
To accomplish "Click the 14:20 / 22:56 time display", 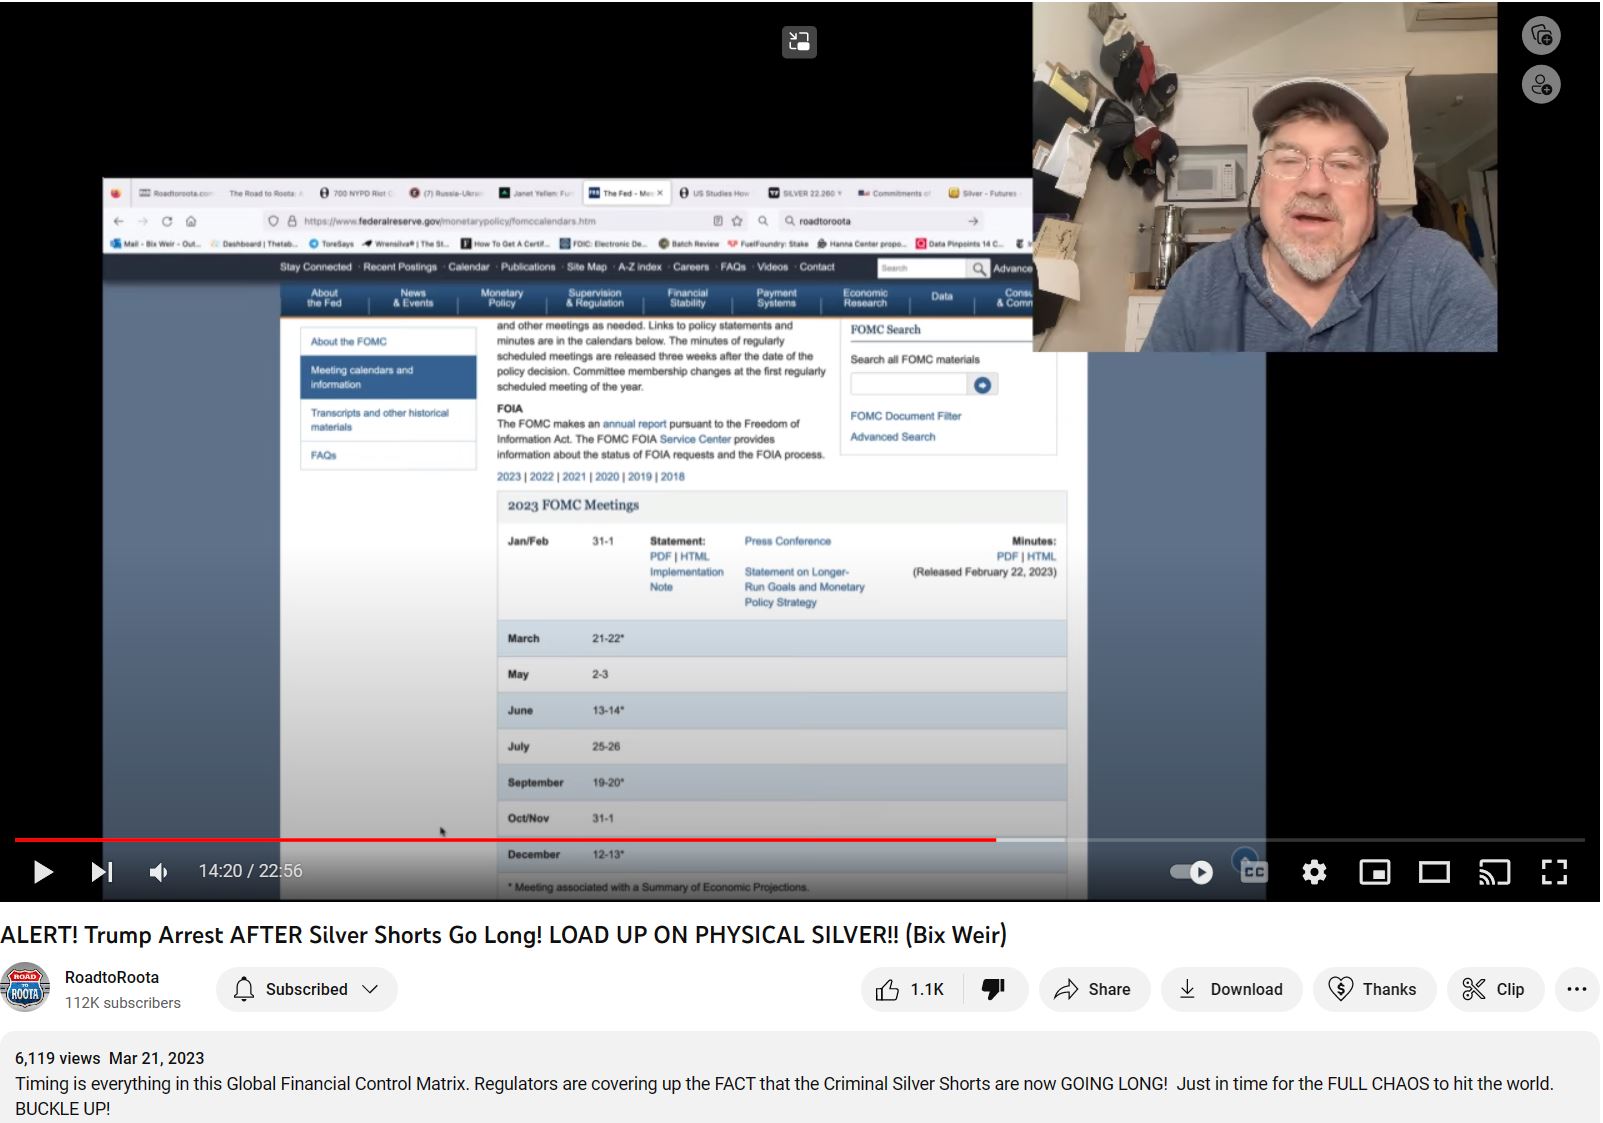I will [250, 871].
